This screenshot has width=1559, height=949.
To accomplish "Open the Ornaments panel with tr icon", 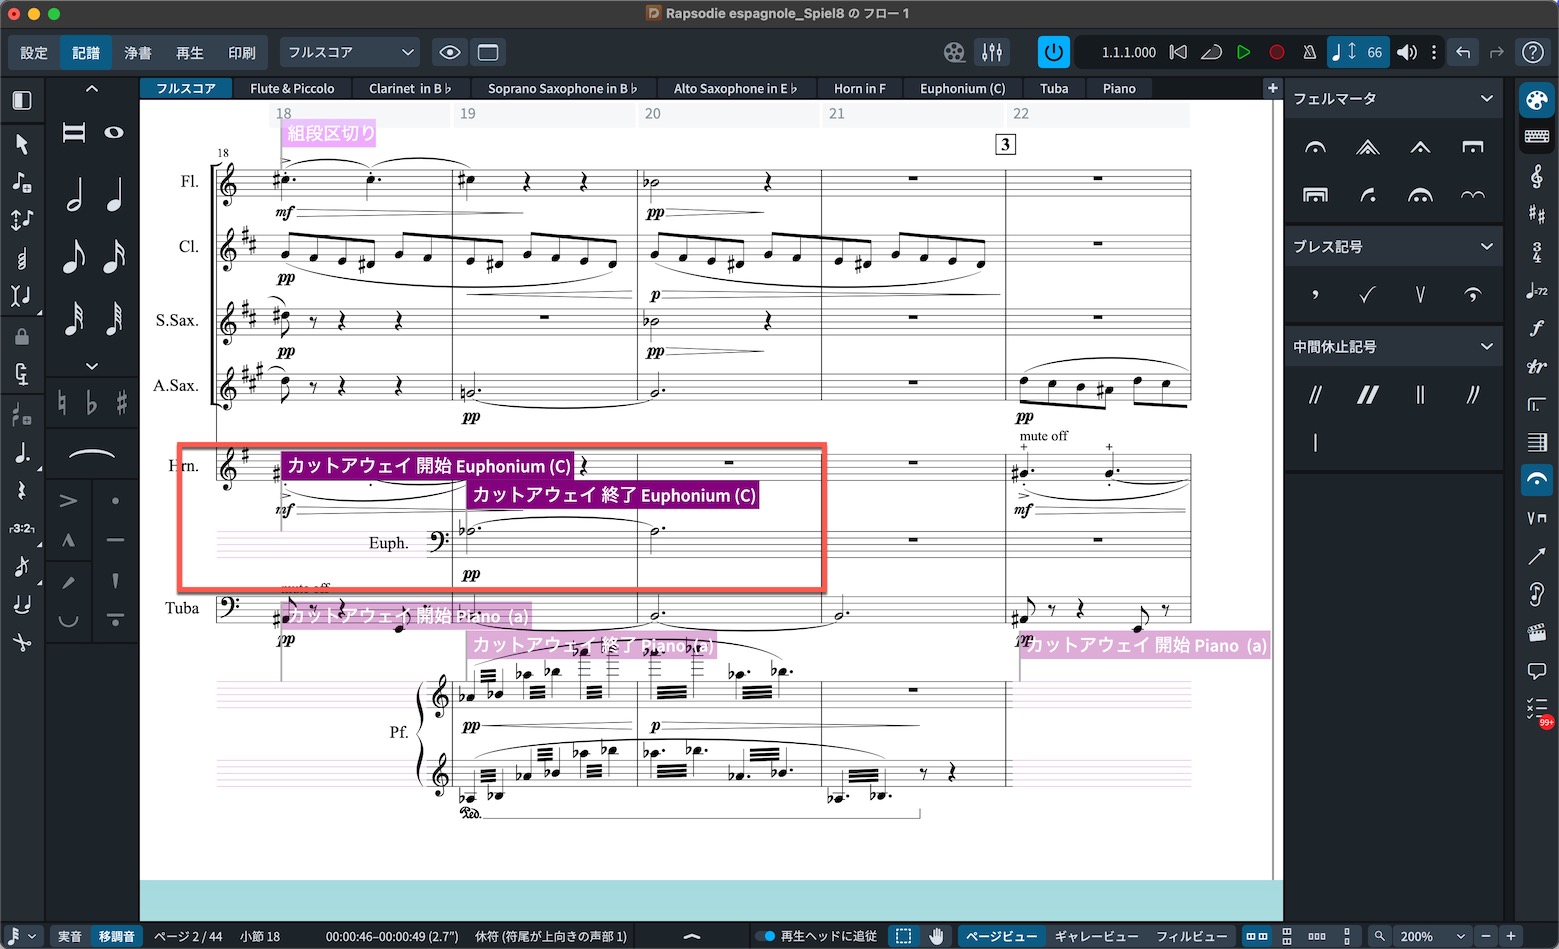I will [1536, 367].
